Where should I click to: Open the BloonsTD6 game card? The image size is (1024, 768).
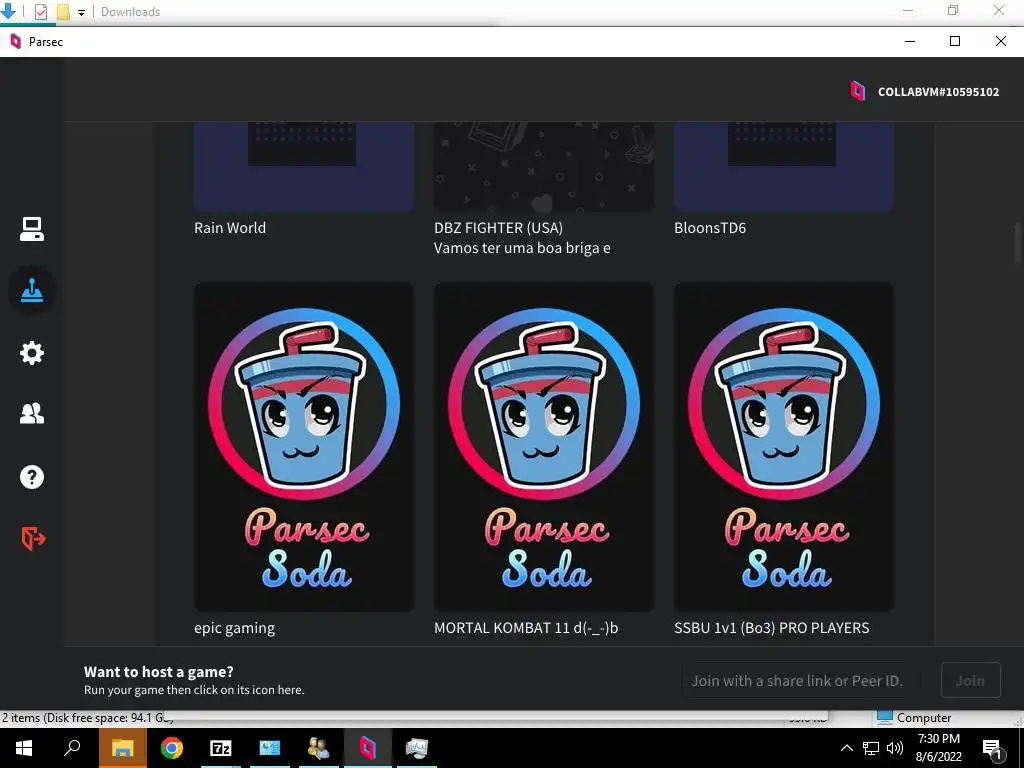[x=784, y=167]
